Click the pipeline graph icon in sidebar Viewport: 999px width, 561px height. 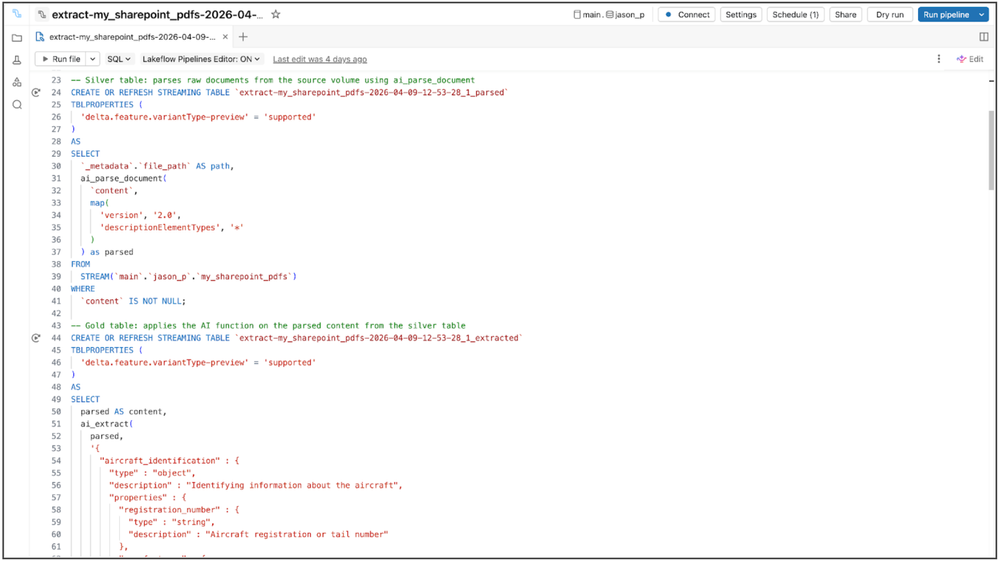[x=17, y=82]
